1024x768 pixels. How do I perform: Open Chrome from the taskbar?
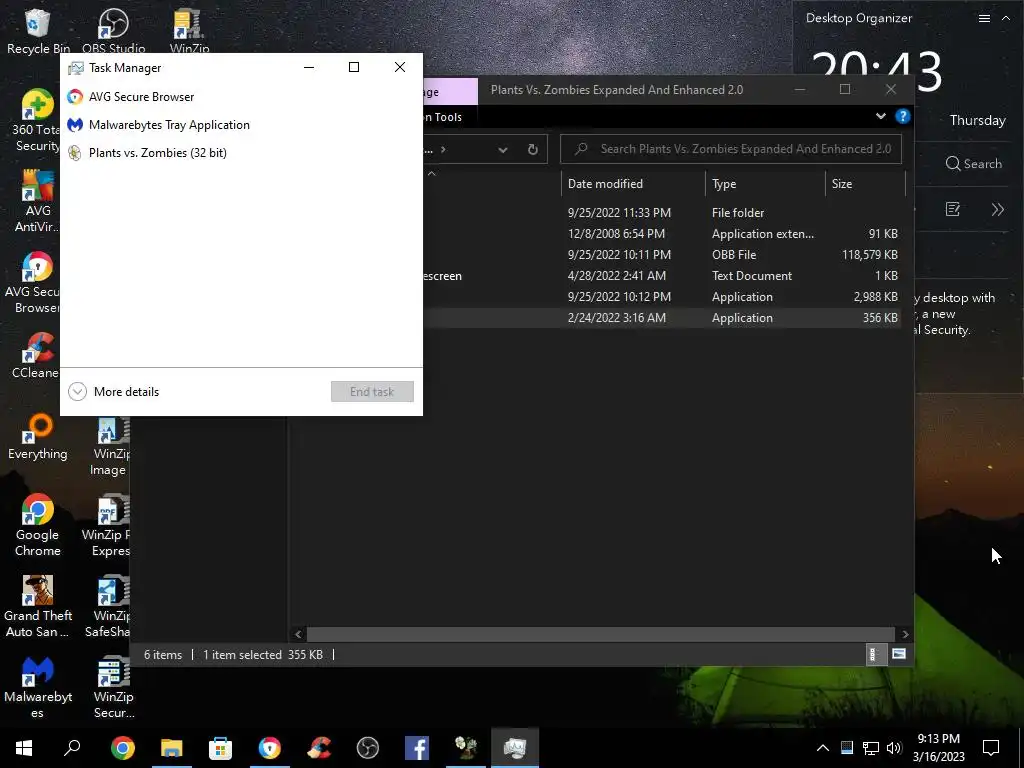point(123,748)
